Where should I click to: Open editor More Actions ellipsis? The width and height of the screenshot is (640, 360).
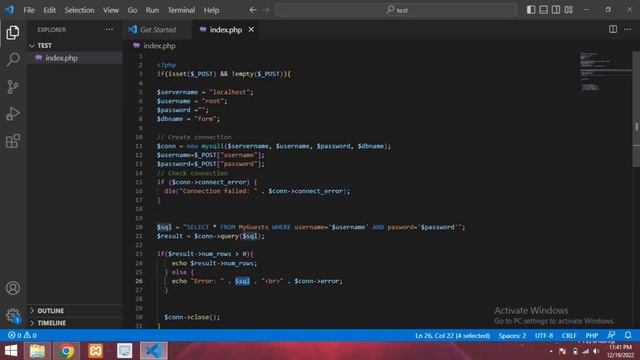tap(627, 29)
